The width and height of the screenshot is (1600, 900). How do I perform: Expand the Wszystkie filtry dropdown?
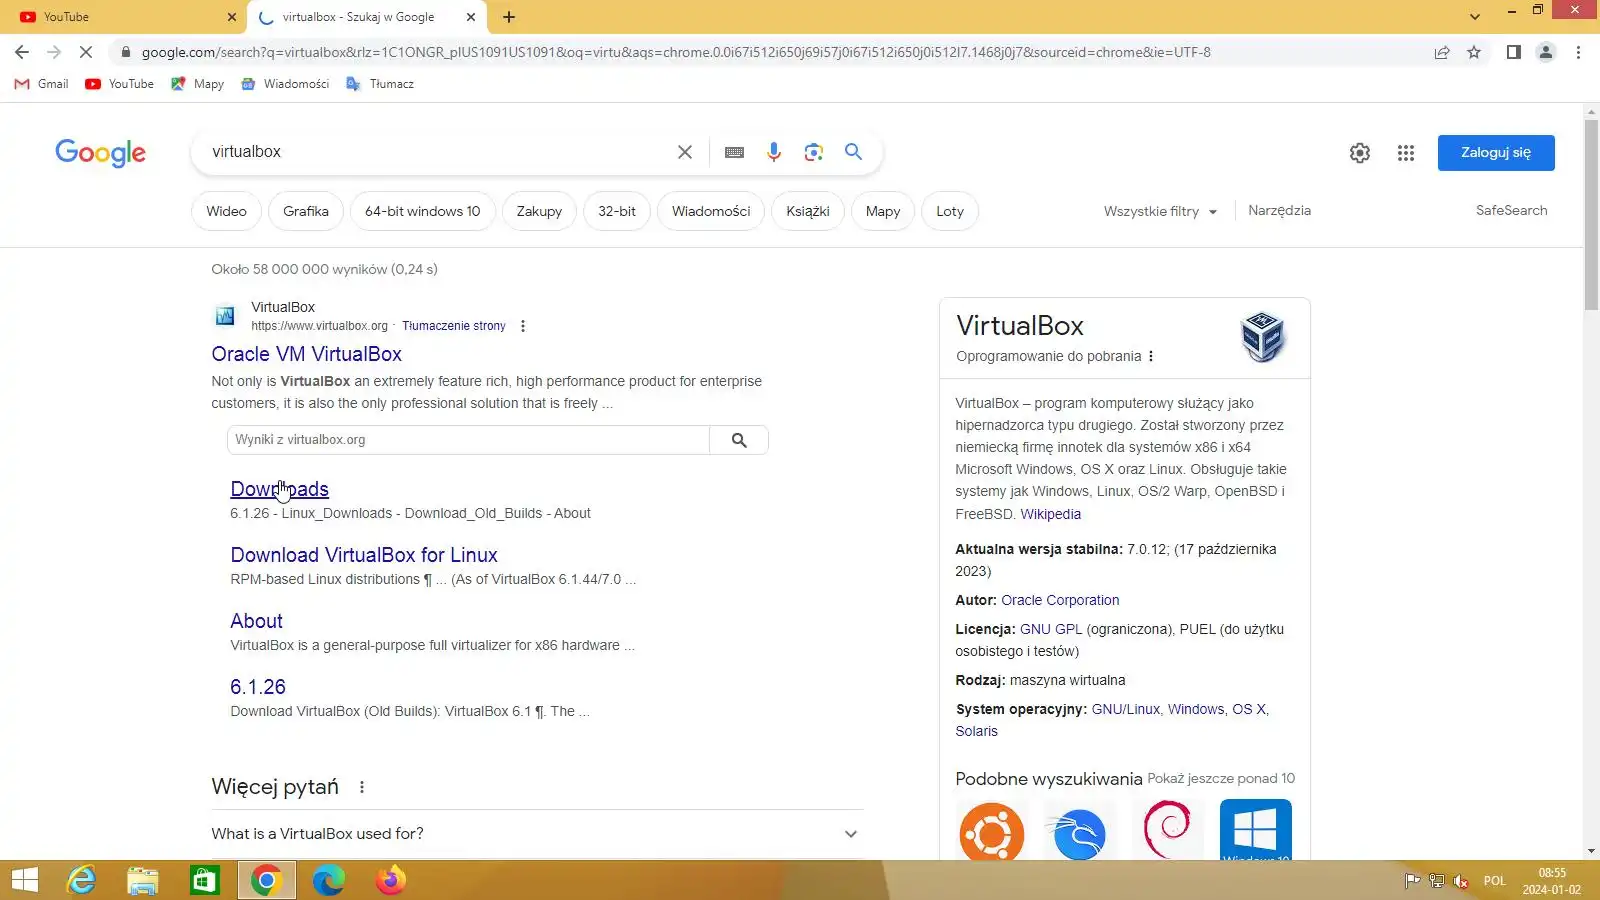[1160, 211]
